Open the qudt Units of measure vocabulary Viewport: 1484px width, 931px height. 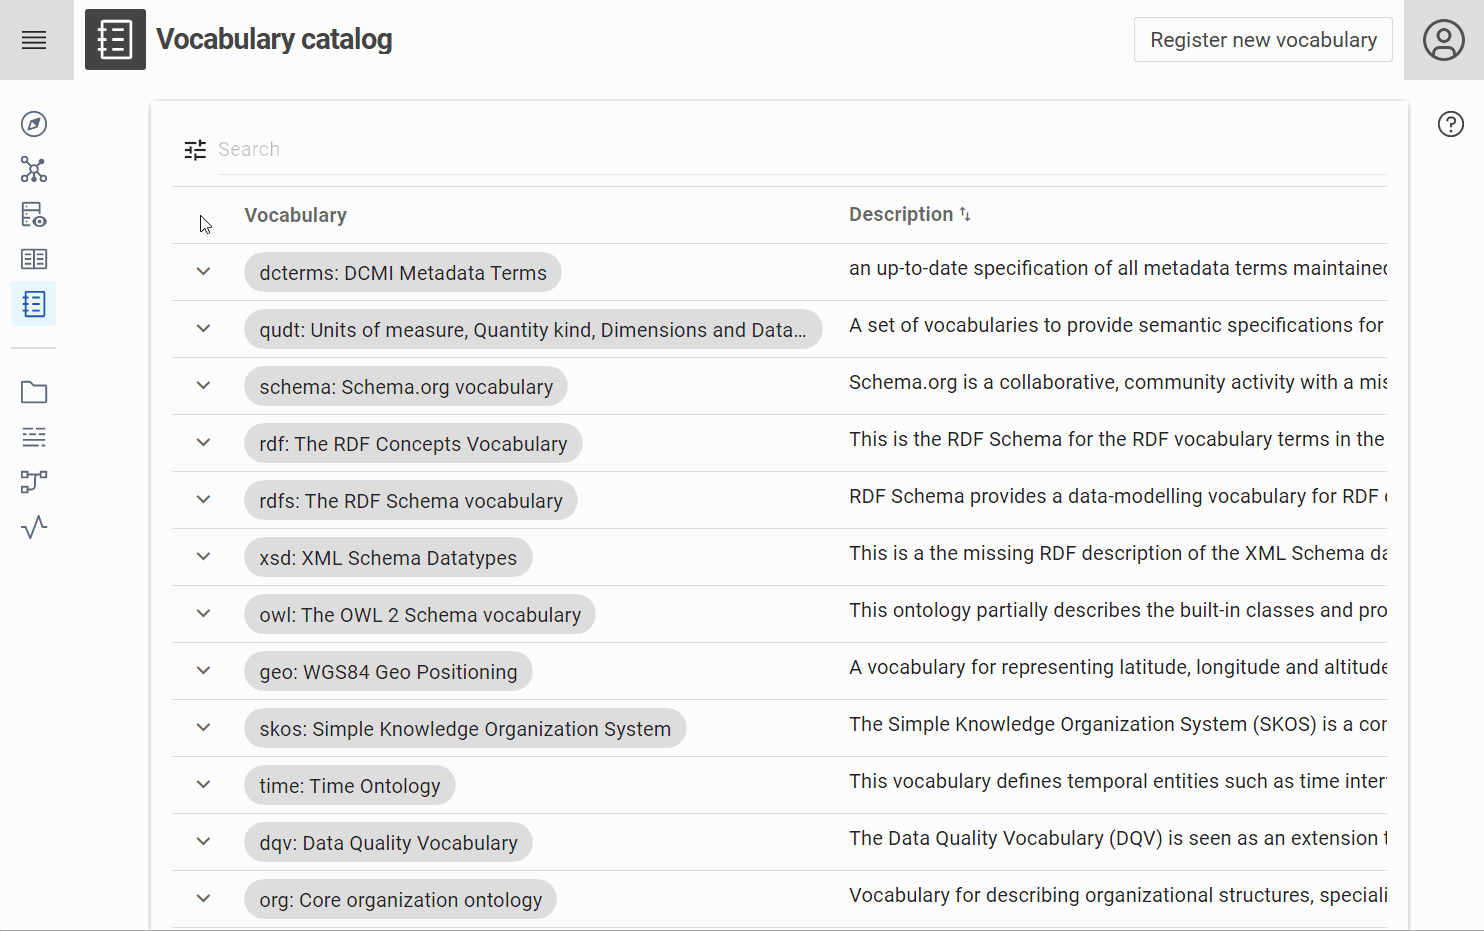[532, 330]
